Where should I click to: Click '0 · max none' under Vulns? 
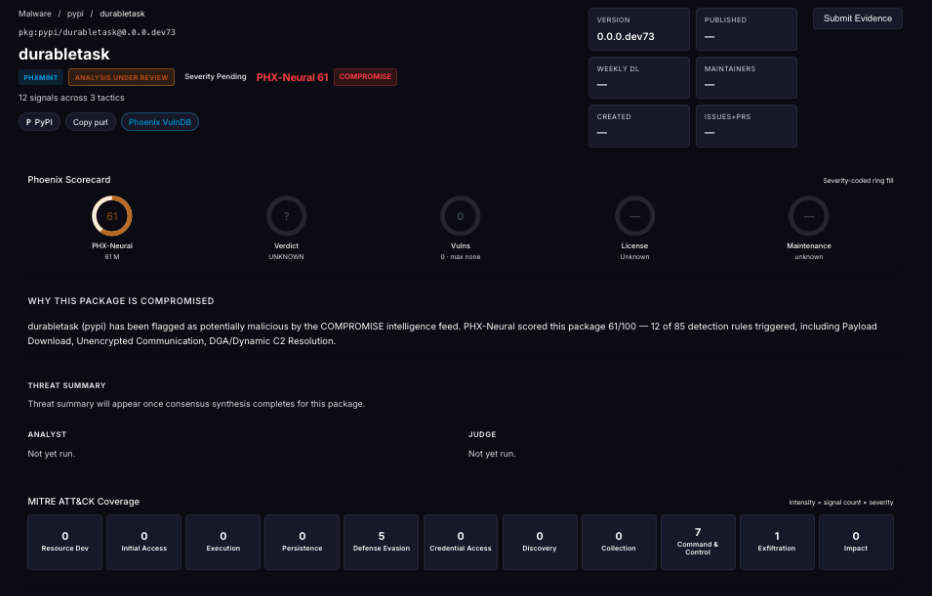pos(460,257)
